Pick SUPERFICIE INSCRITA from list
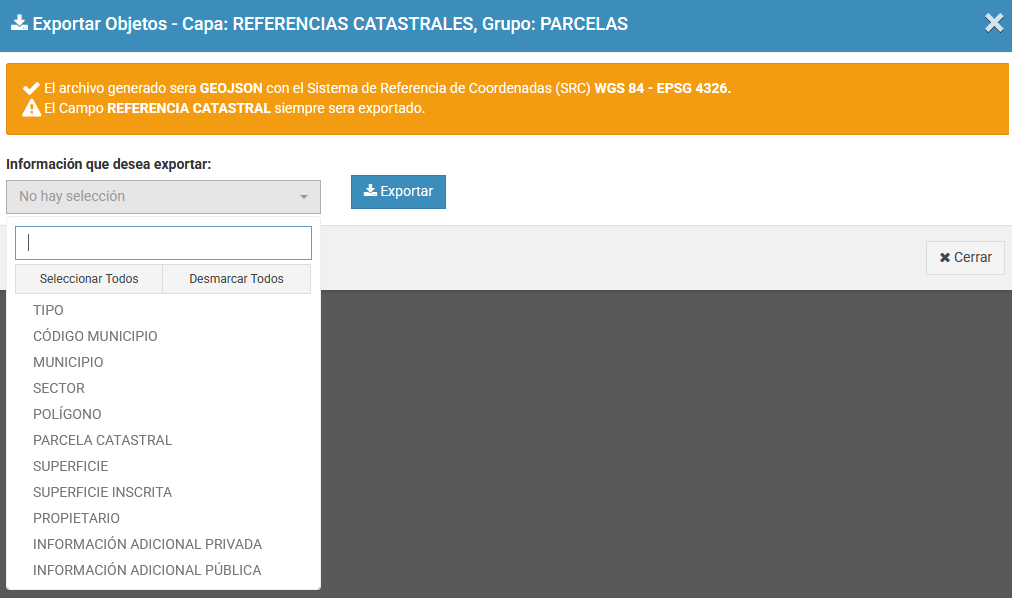Screen dimensions: 1012x598 coord(102,492)
